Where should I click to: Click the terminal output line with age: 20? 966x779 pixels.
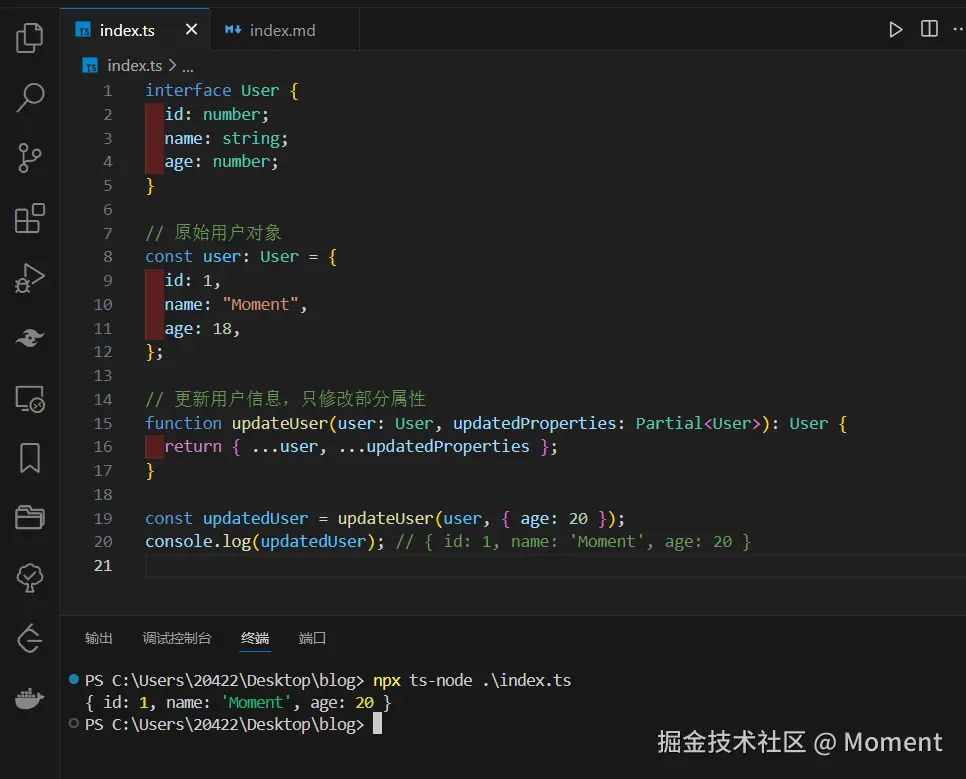click(x=238, y=703)
